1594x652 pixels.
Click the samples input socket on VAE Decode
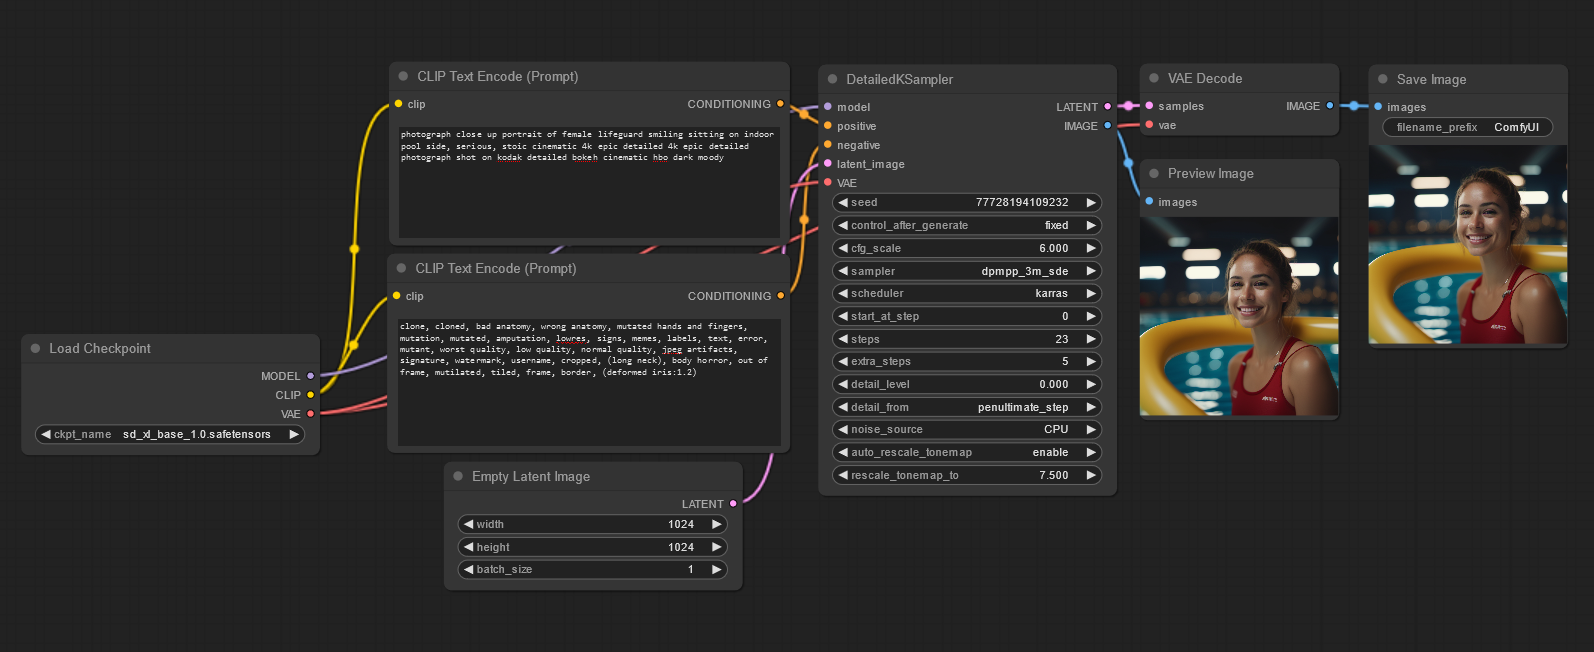coord(1149,106)
